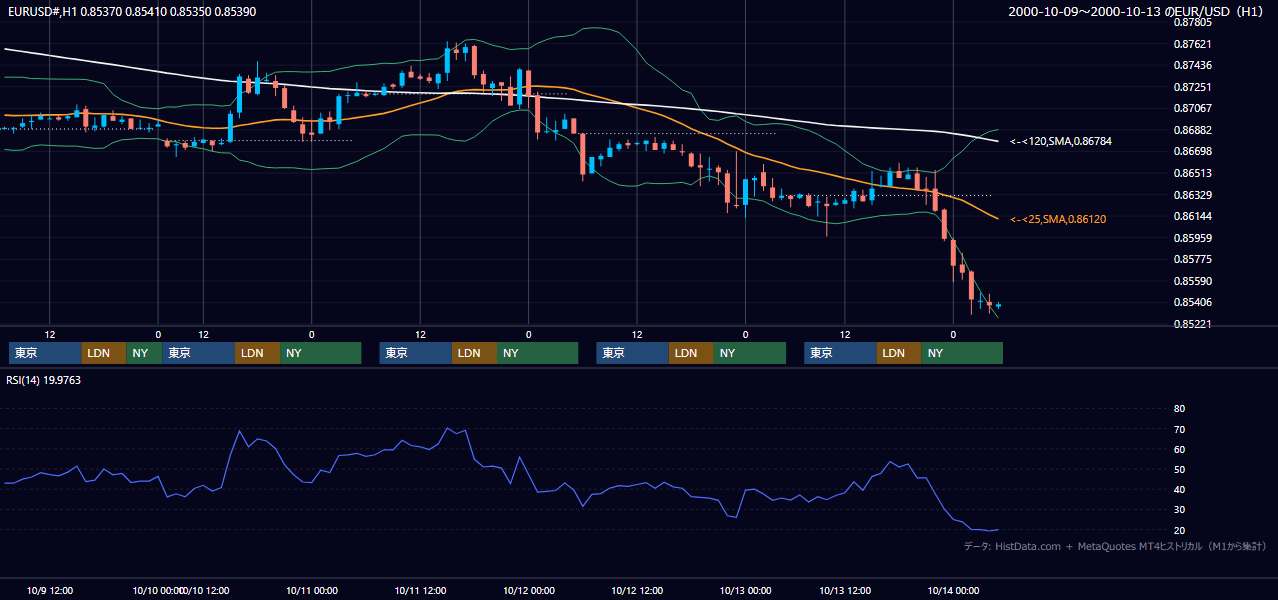Screen dimensions: 1278x600
Task: Click the RSI(14) 19.9763 indicator label
Action: (x=44, y=379)
